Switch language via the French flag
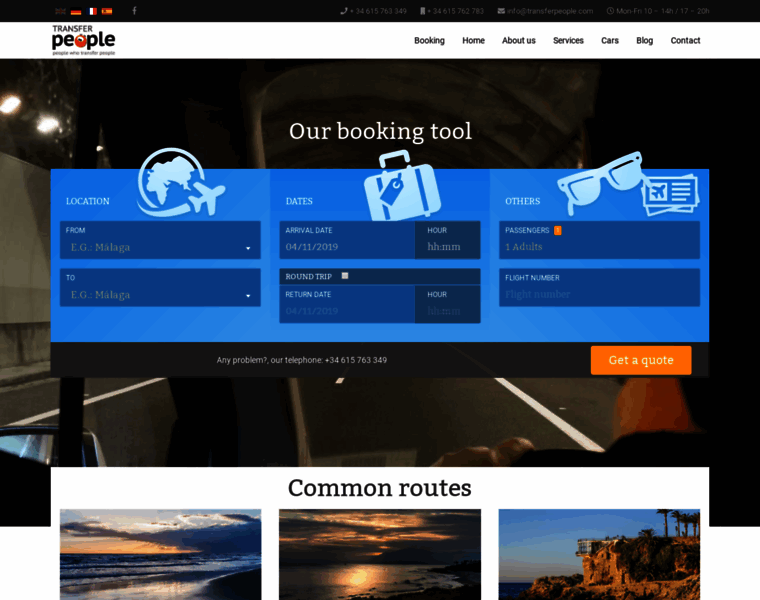The height and width of the screenshot is (600, 760). click(92, 11)
